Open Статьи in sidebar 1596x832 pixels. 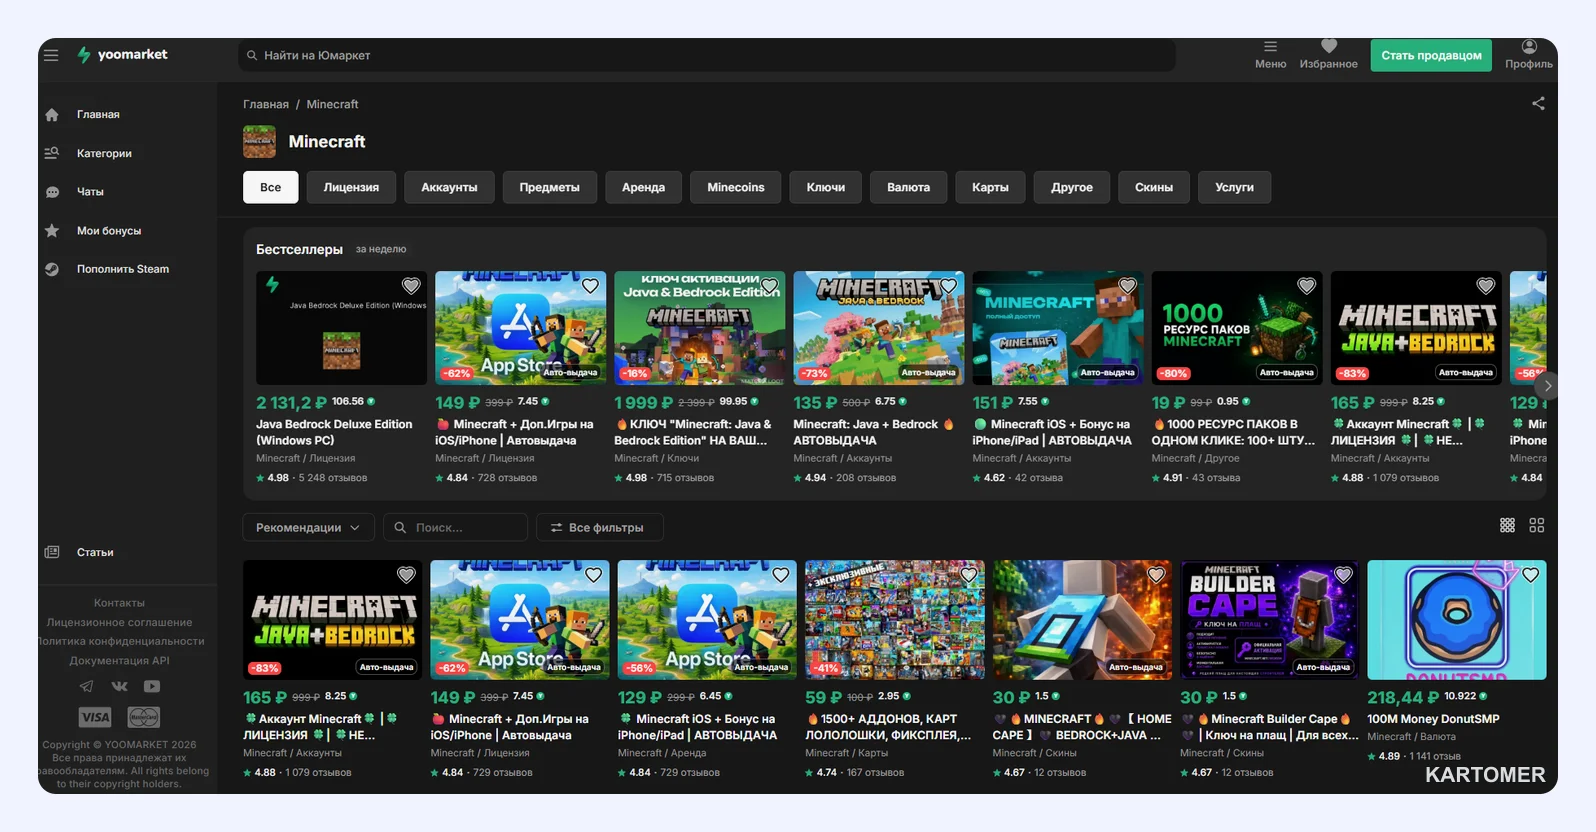click(x=95, y=552)
